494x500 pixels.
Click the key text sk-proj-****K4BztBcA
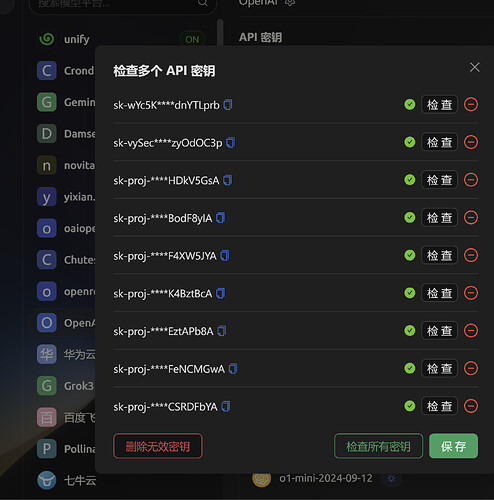(163, 293)
